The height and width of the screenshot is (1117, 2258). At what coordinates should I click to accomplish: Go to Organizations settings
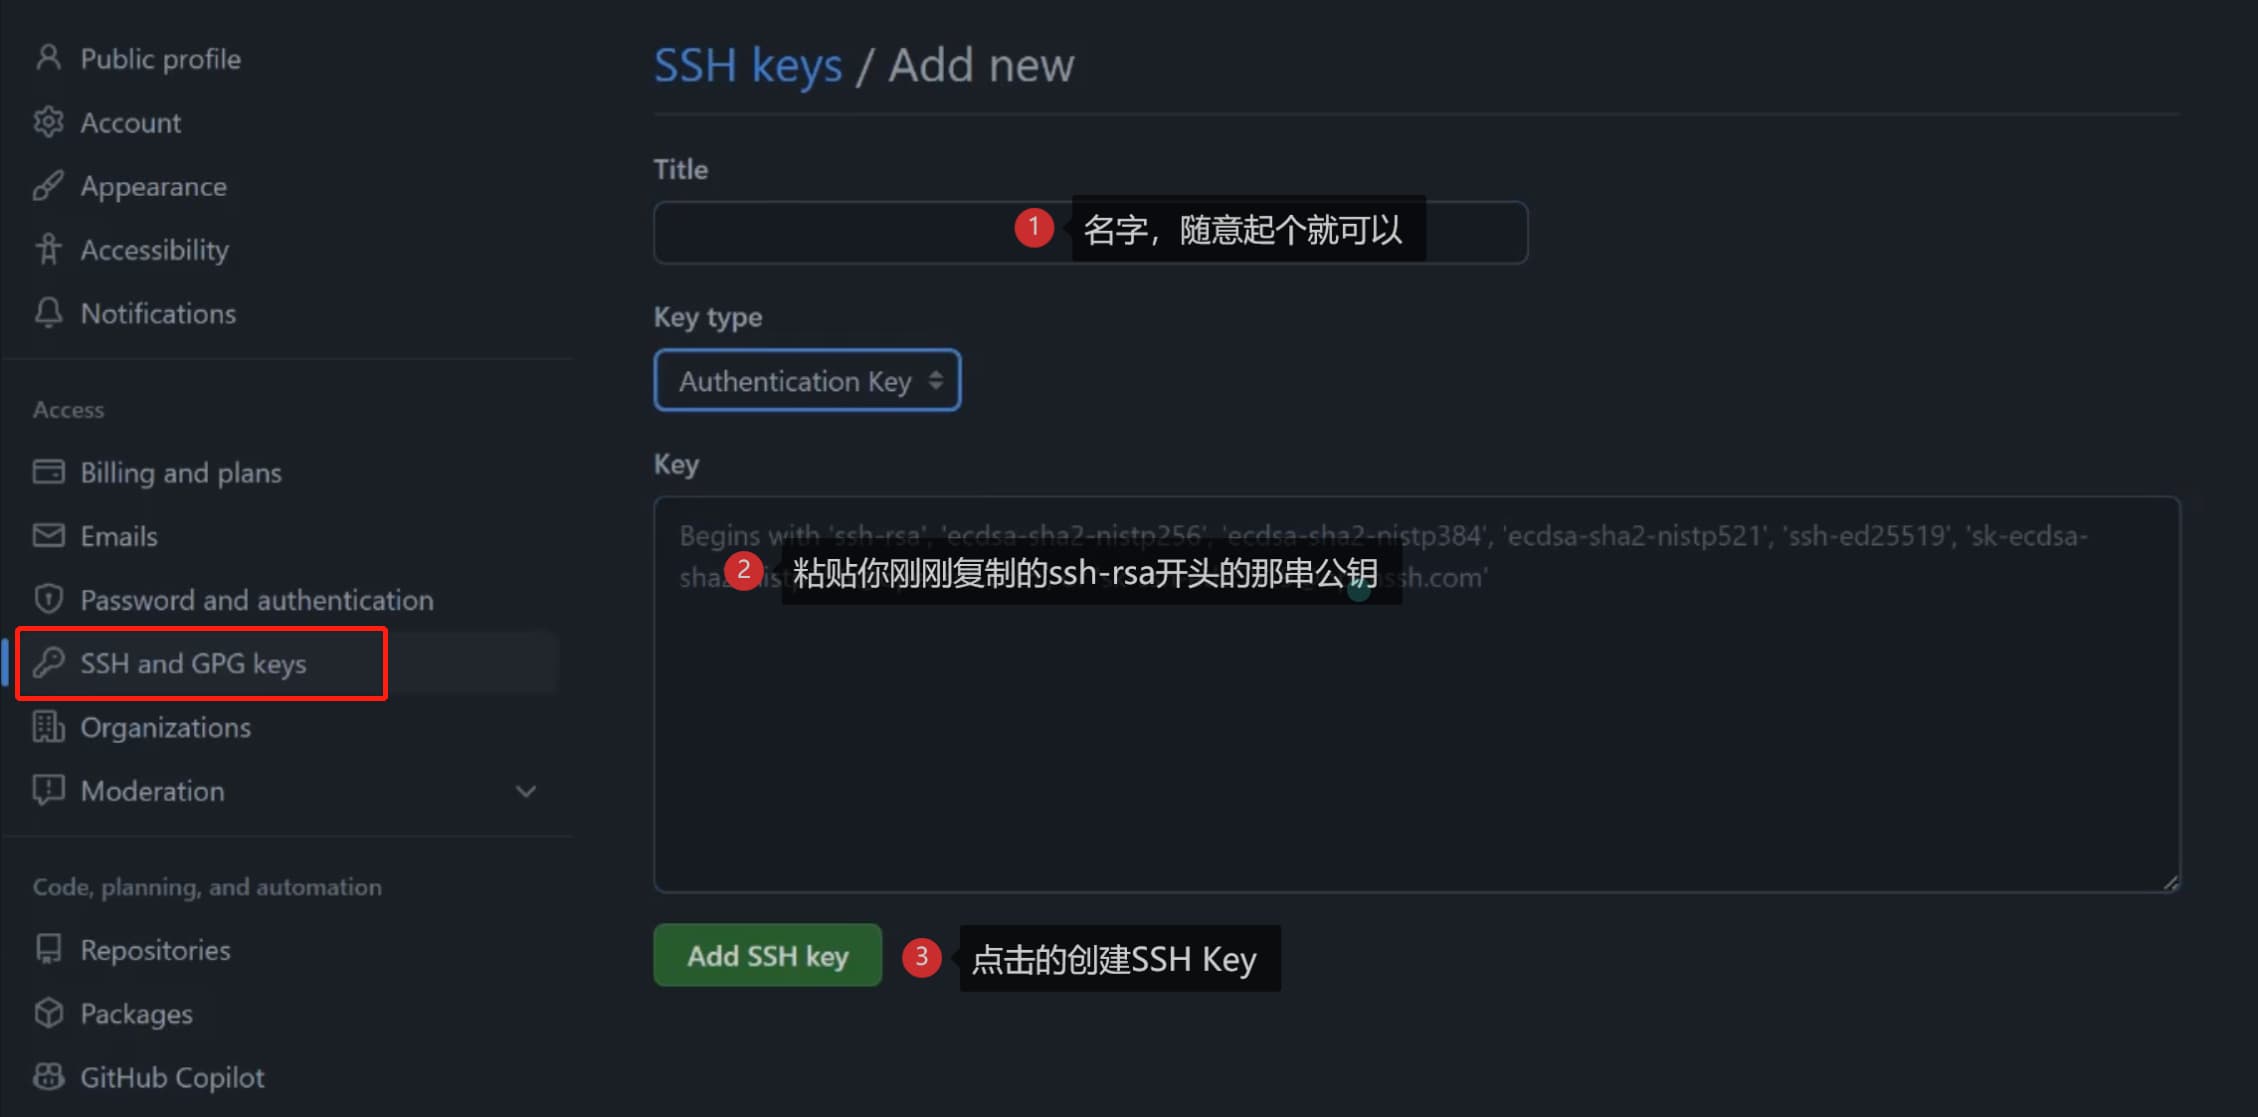coord(165,727)
